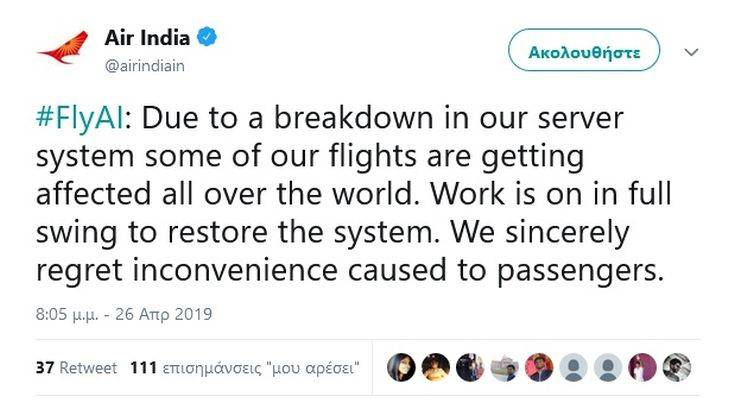This screenshot has width=735, height=403.
Task: Open the @airindiain handle link
Action: pos(145,65)
